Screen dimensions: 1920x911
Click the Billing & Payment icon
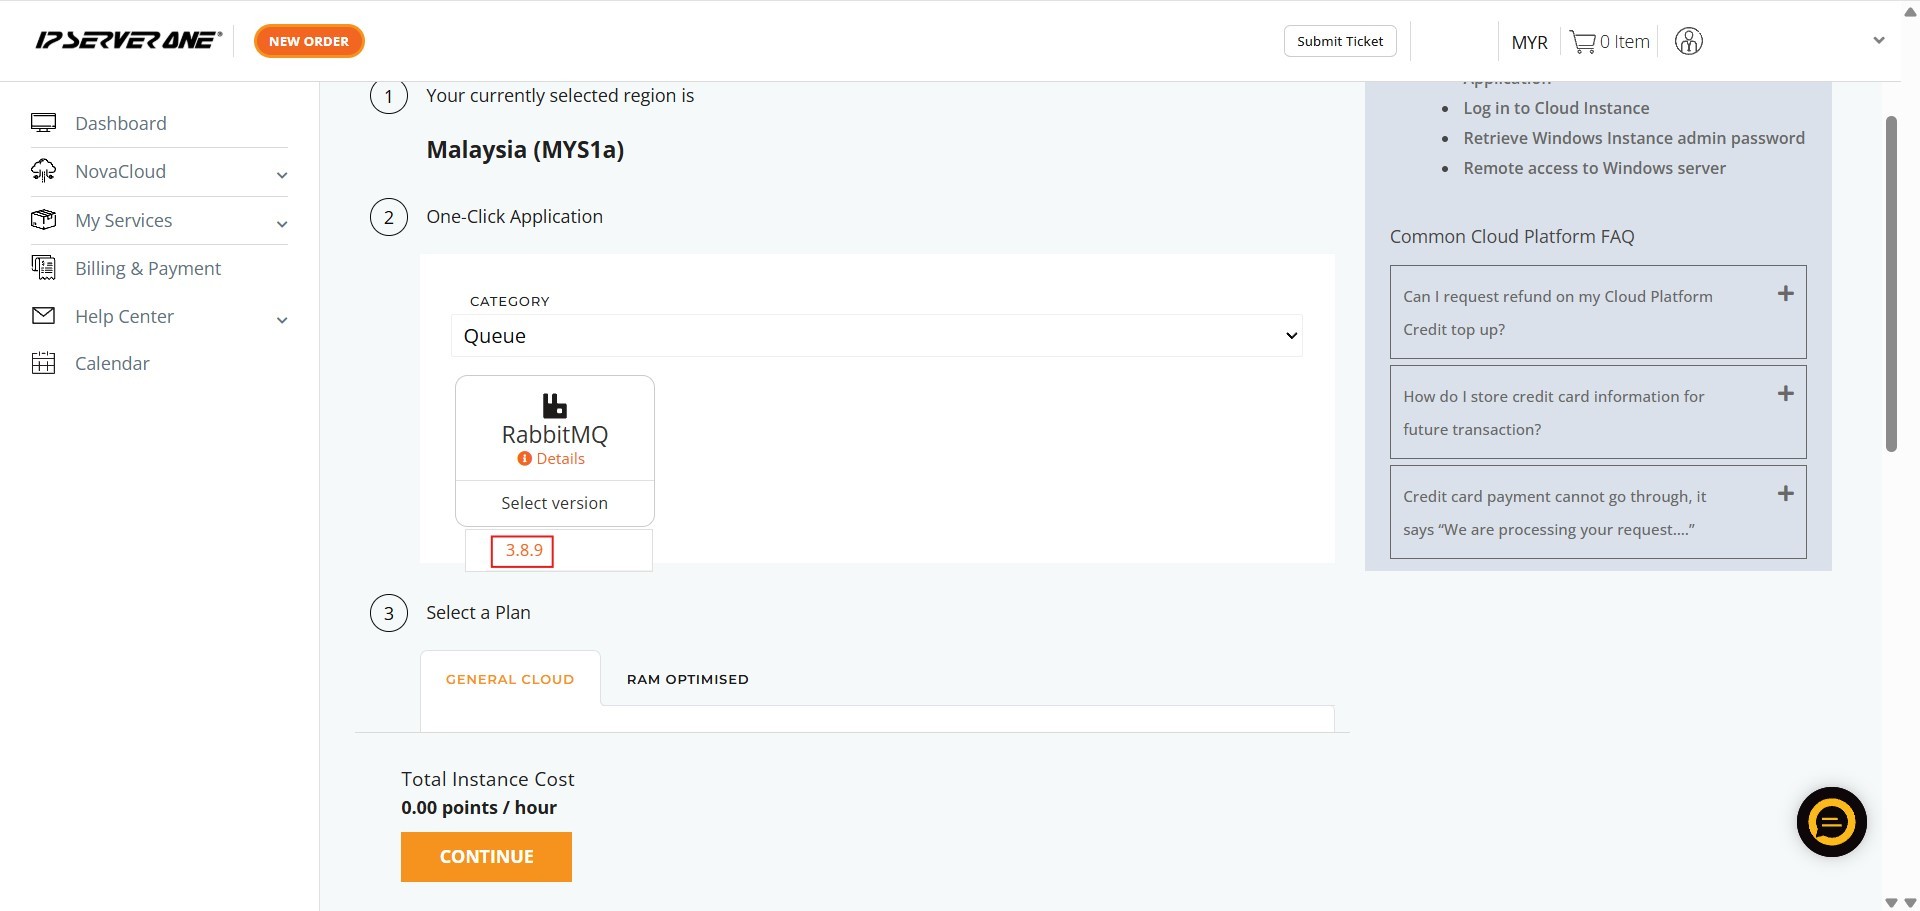pyautogui.click(x=43, y=268)
